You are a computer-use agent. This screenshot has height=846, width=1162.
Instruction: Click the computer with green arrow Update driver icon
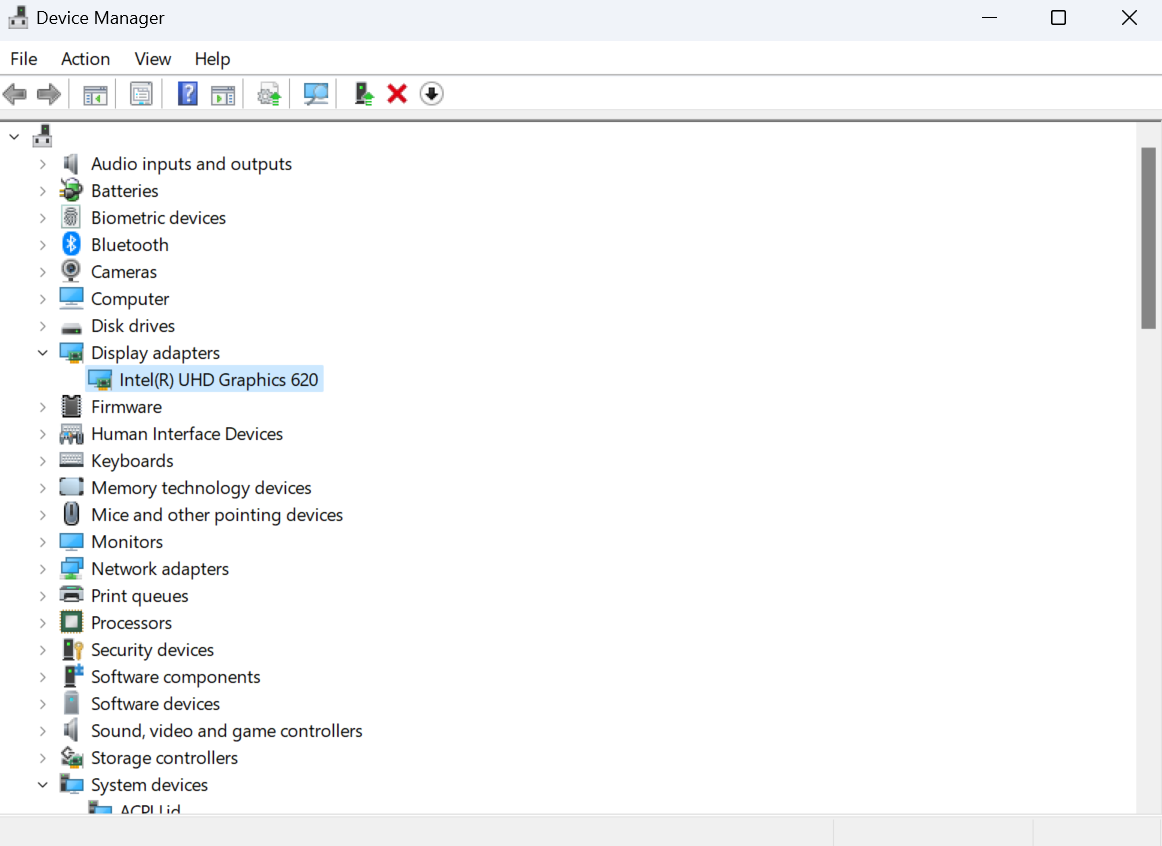click(364, 94)
